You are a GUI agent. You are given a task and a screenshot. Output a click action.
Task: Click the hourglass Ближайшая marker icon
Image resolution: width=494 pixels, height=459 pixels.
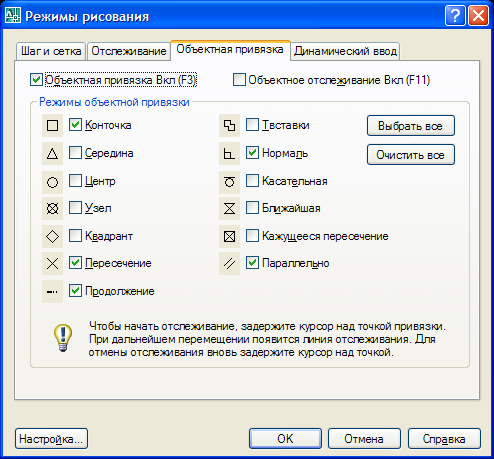pos(229,209)
